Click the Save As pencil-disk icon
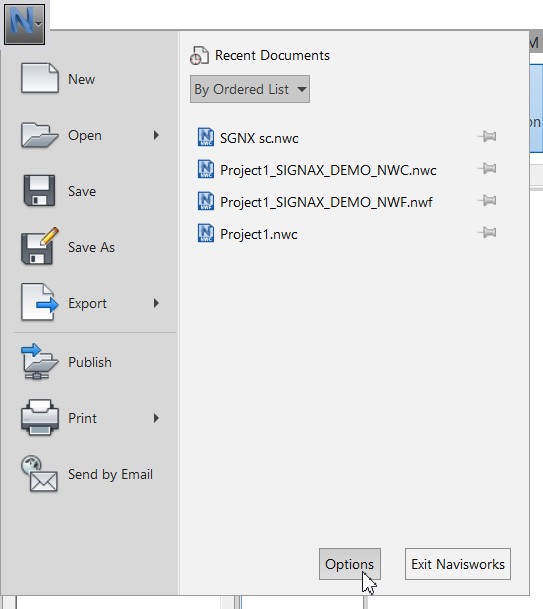The height and width of the screenshot is (609, 543). (x=40, y=246)
